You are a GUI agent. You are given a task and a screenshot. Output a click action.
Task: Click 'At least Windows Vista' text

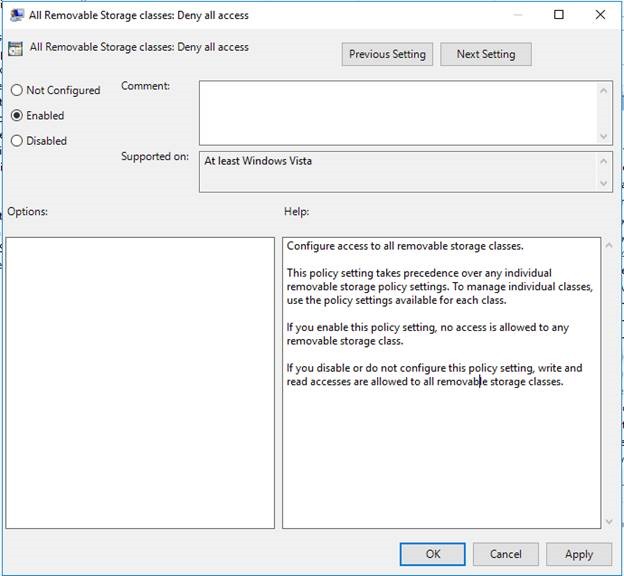[x=258, y=161]
